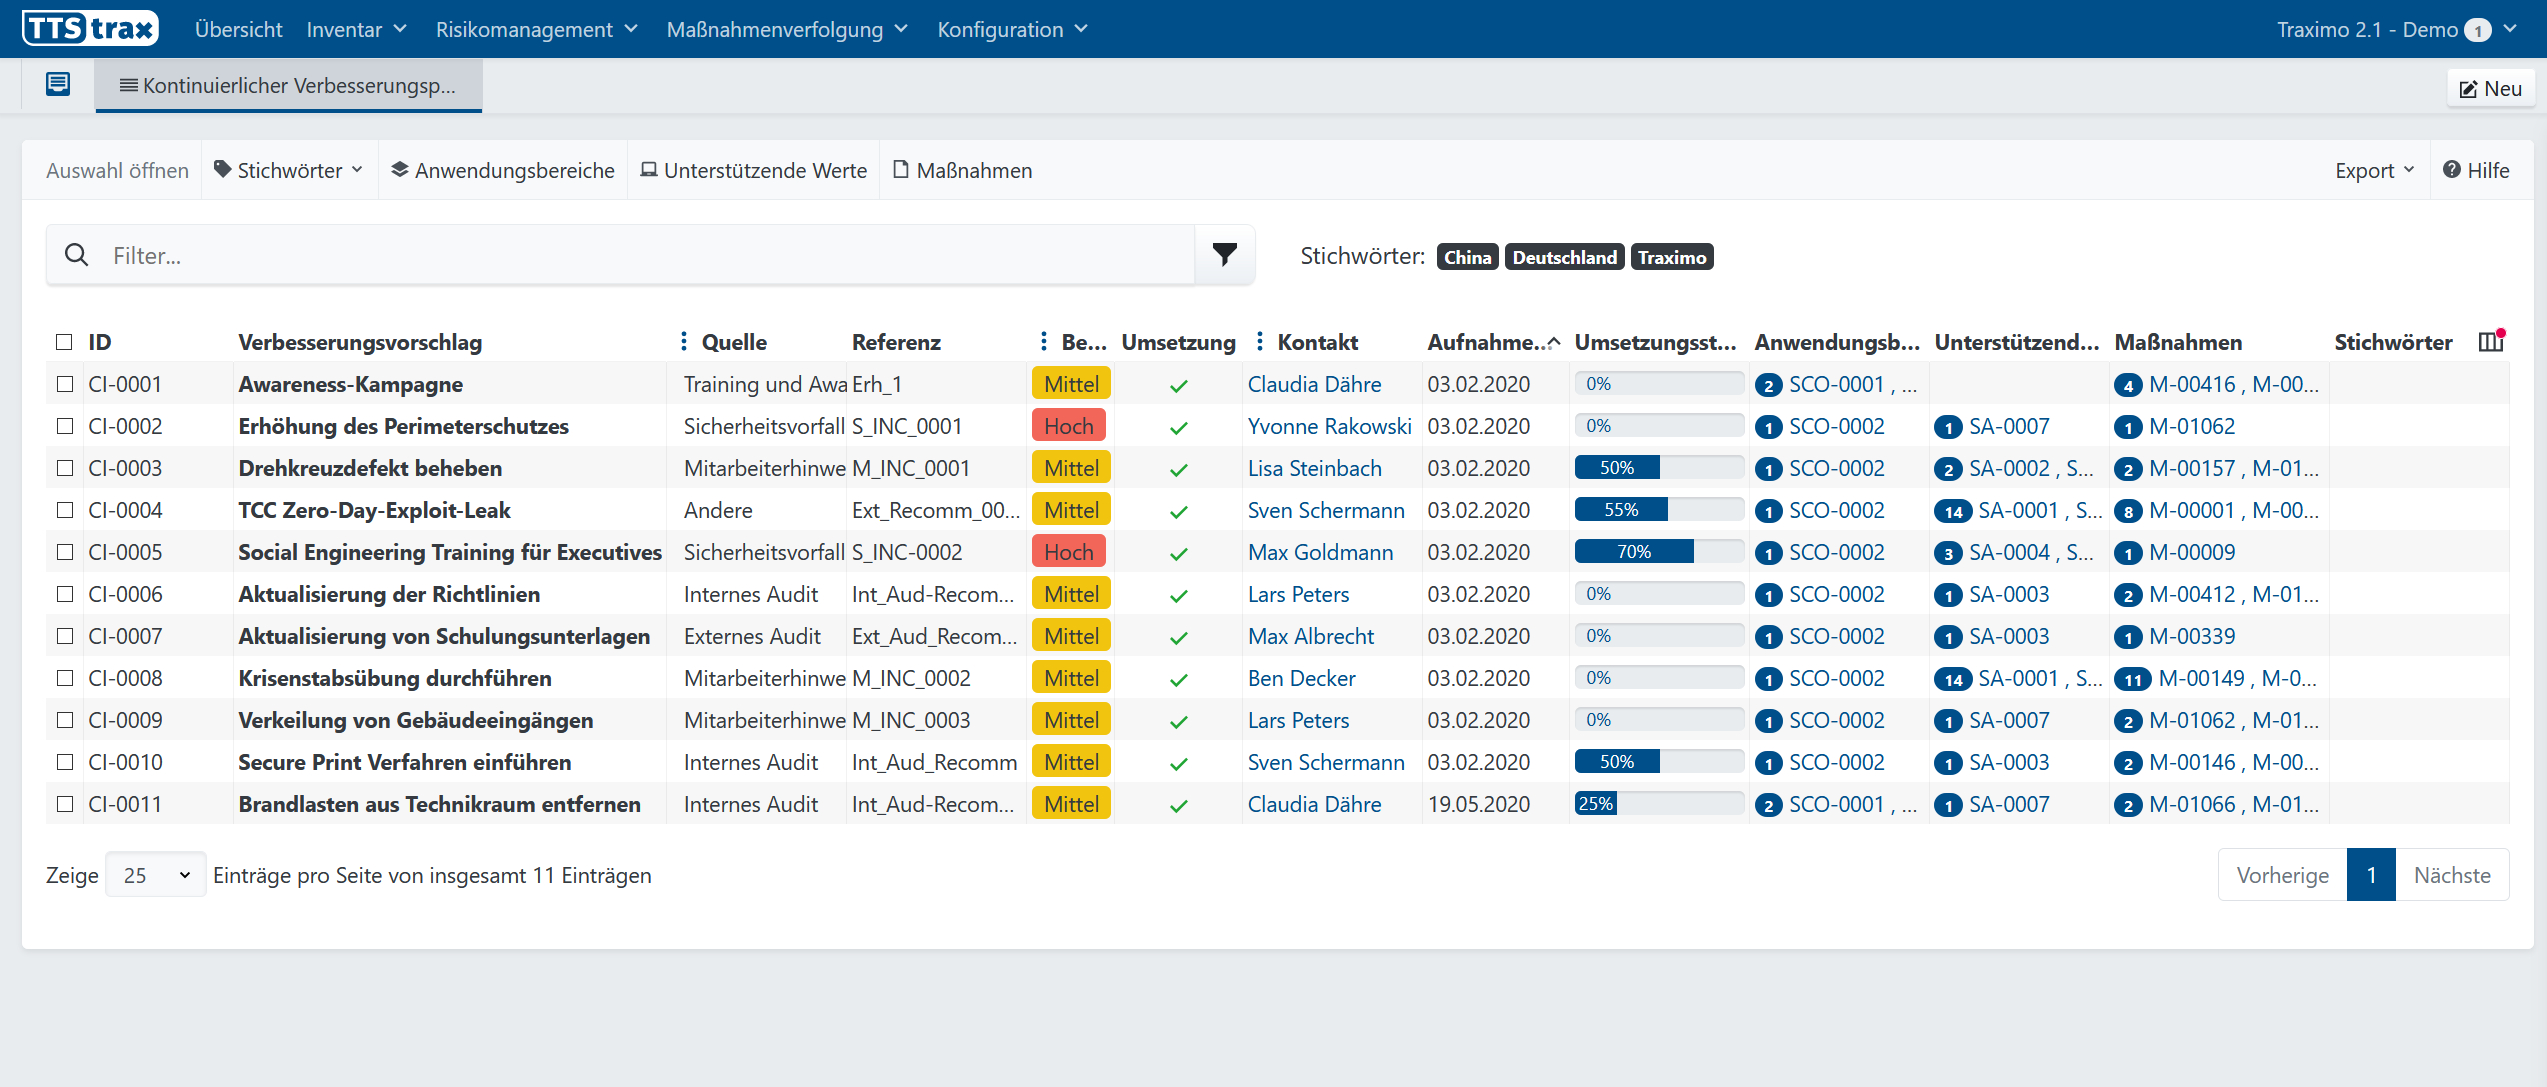Screen dimensions: 2547x1087
Task: Expand the Export menu
Action: coord(2374,170)
